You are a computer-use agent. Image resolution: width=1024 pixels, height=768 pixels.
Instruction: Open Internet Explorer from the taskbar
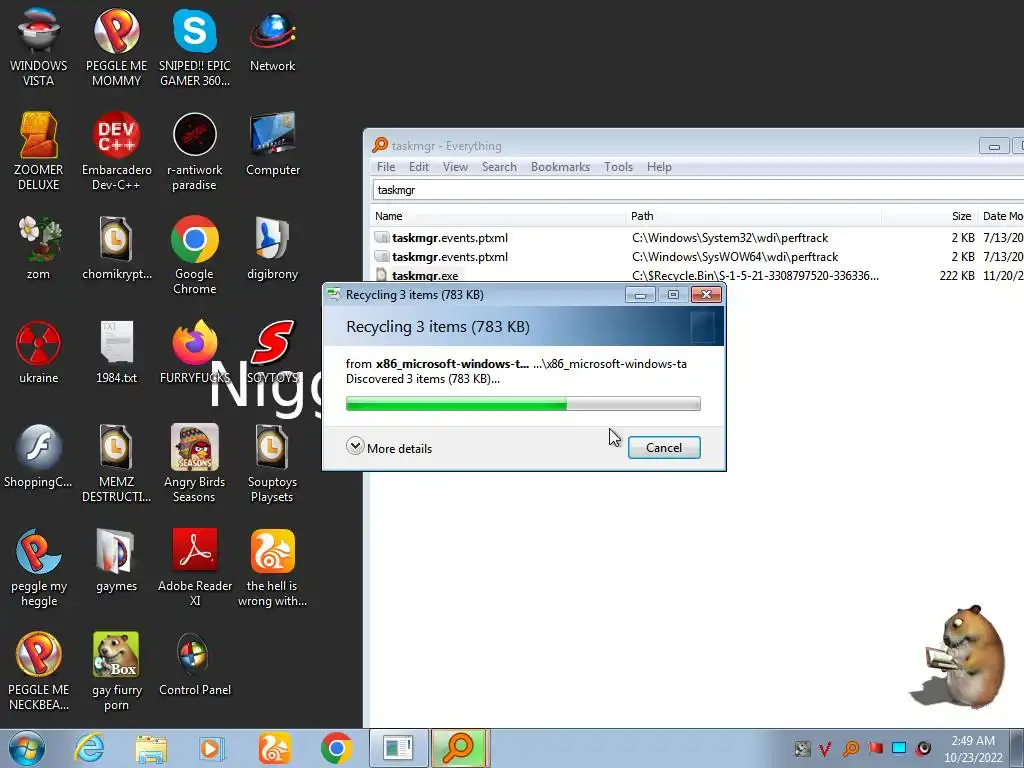pyautogui.click(x=89, y=748)
